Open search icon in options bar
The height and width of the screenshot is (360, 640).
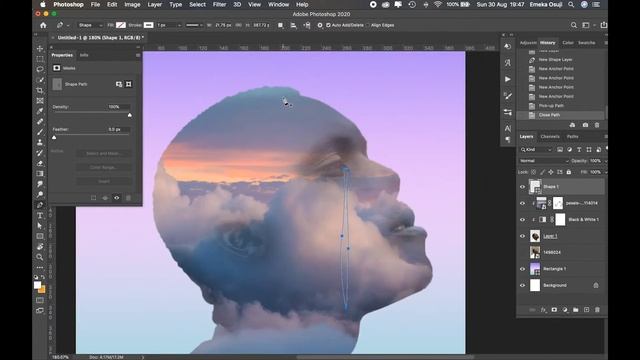tap(574, 25)
